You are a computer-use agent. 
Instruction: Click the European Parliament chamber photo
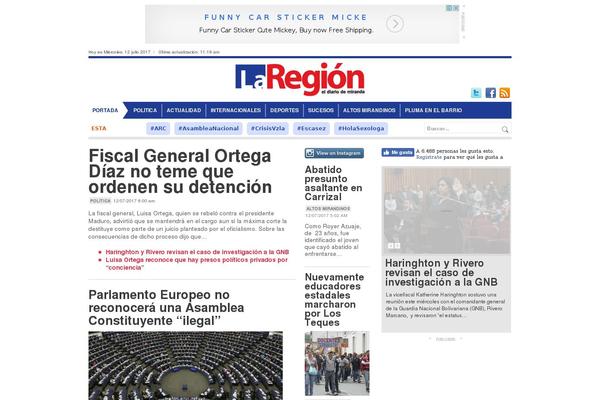click(186, 366)
